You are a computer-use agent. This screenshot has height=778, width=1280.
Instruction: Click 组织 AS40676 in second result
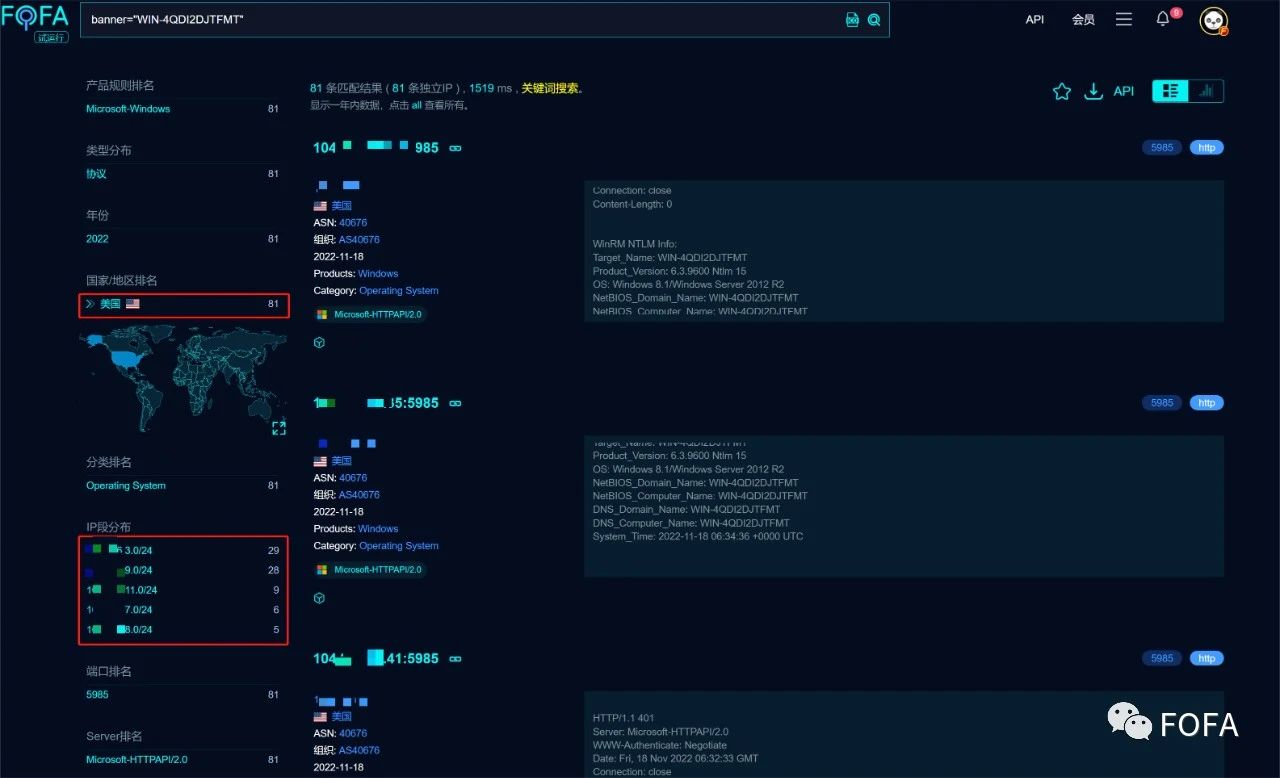pos(359,495)
